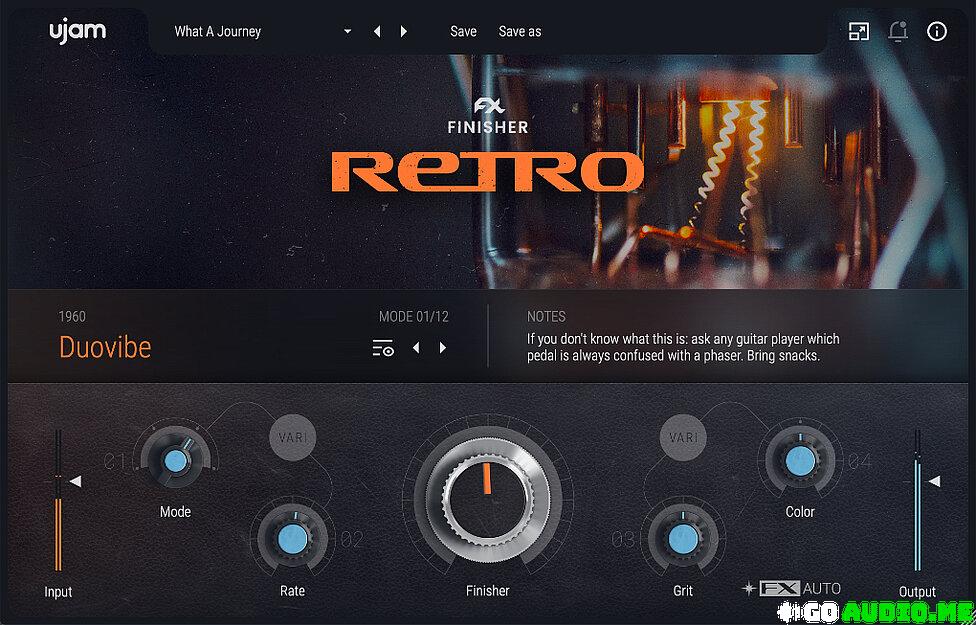Open the mode list browser icon
Screen dimensions: 976x625
click(x=383, y=348)
